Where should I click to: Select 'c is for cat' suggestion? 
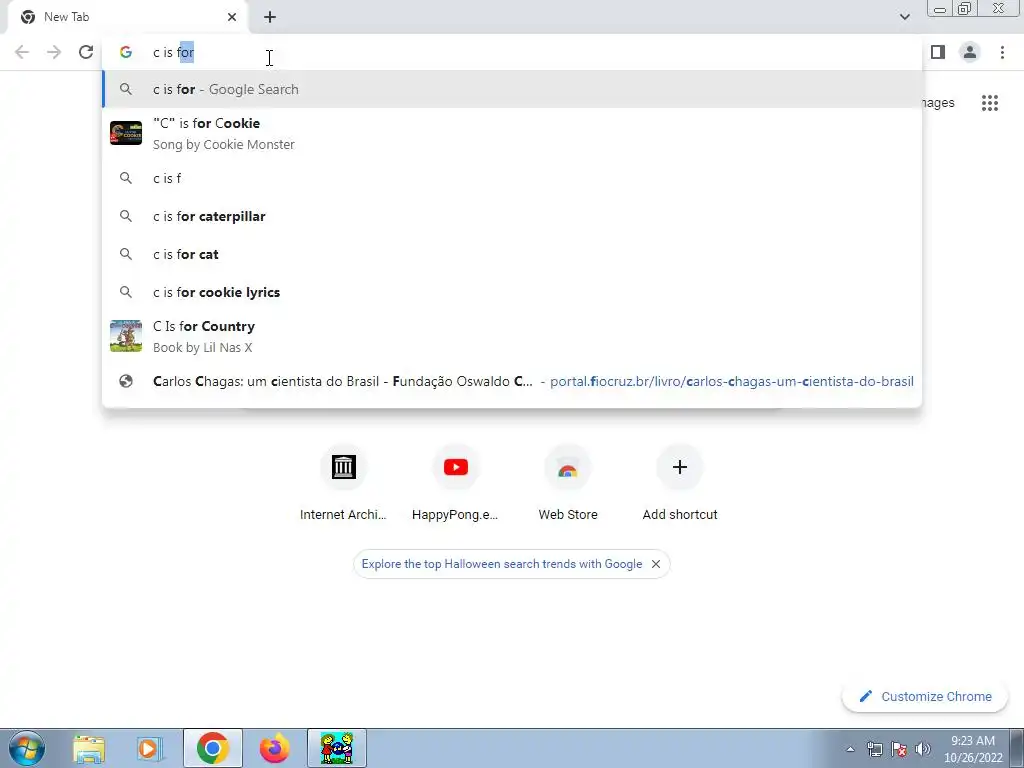512,254
